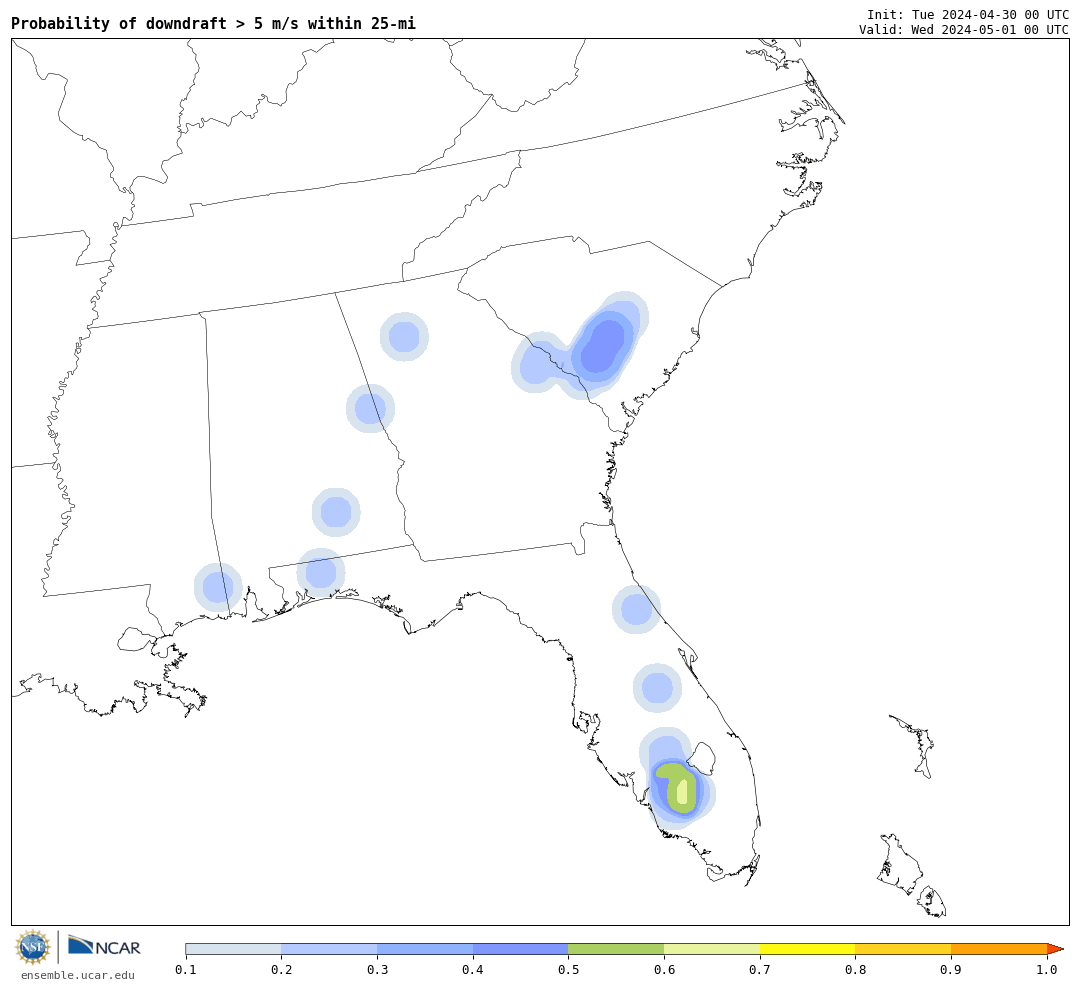Select the Init date text
The width and height of the screenshot is (1080, 988).
(968, 14)
